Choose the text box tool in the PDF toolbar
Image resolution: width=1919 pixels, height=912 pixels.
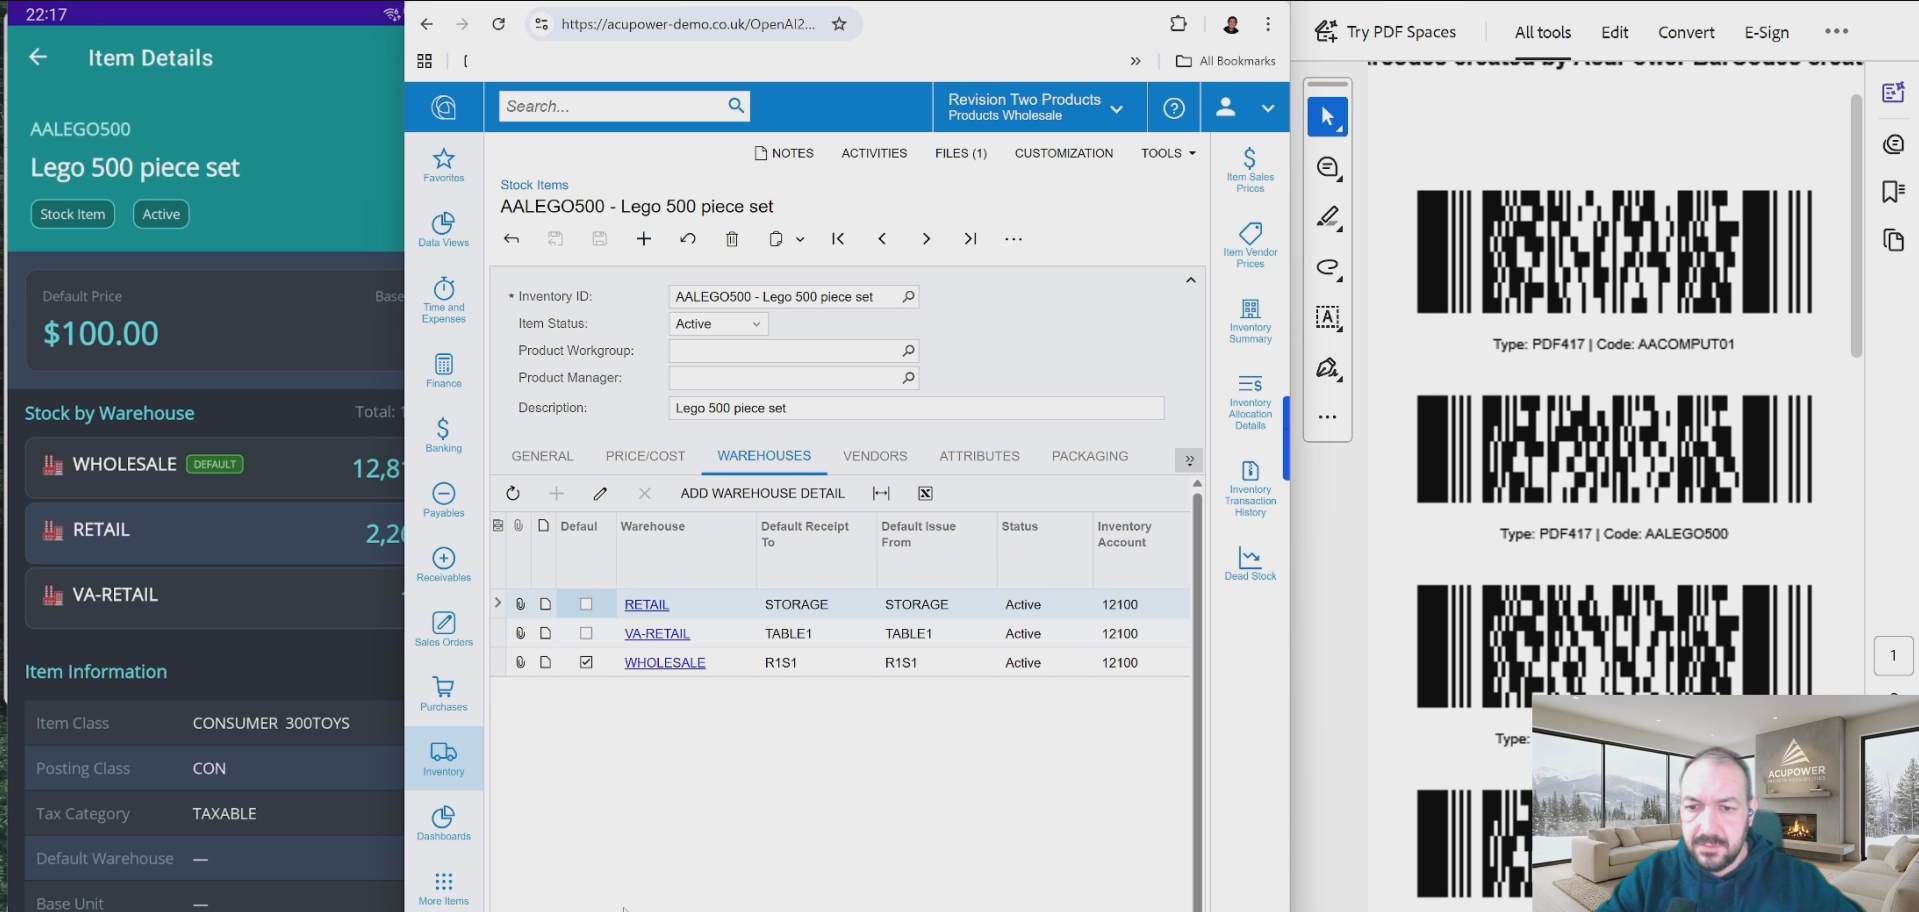(x=1327, y=318)
